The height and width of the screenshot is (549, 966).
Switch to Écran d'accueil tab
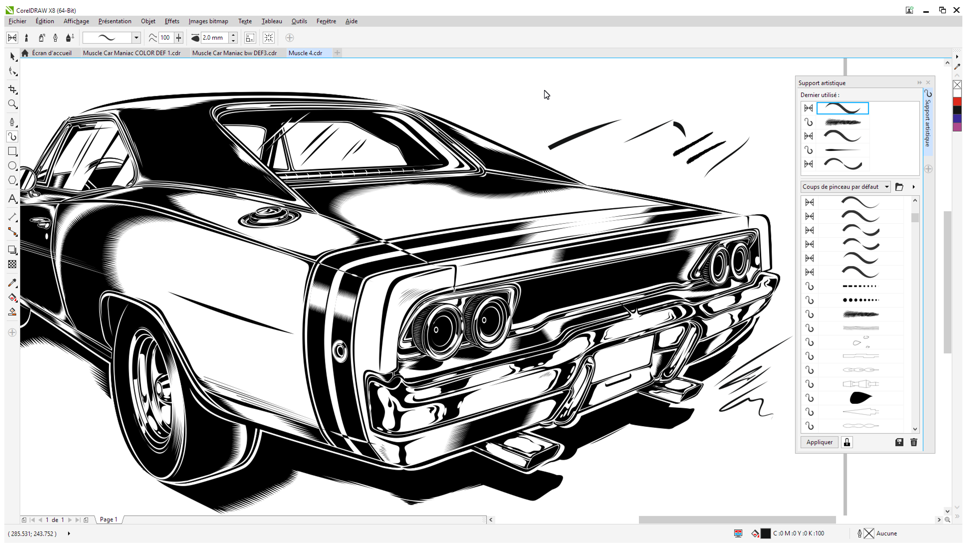(47, 53)
